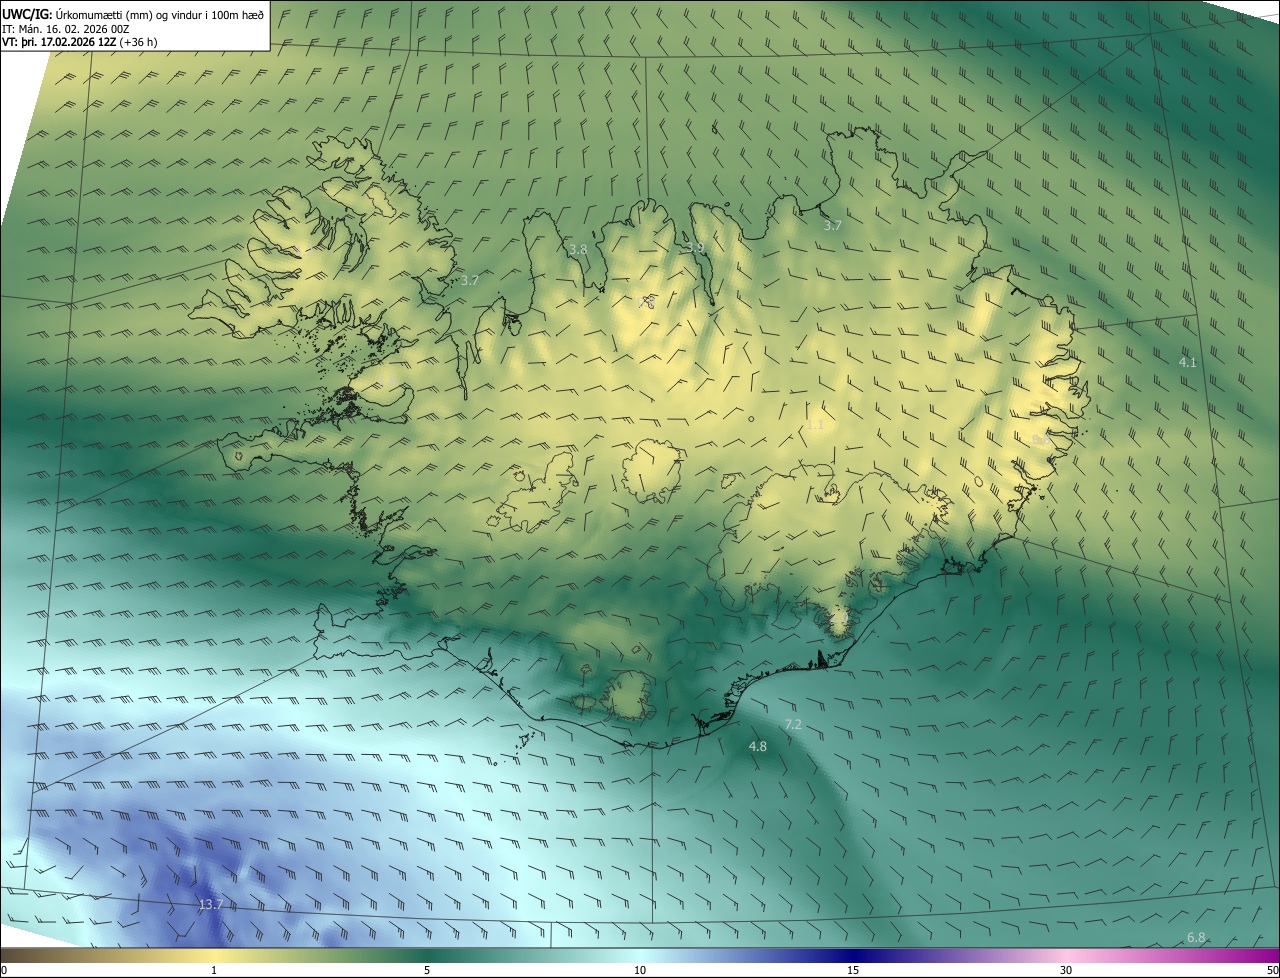
Task: Click the 7.2 value label off the south coast
Action: [x=793, y=724]
